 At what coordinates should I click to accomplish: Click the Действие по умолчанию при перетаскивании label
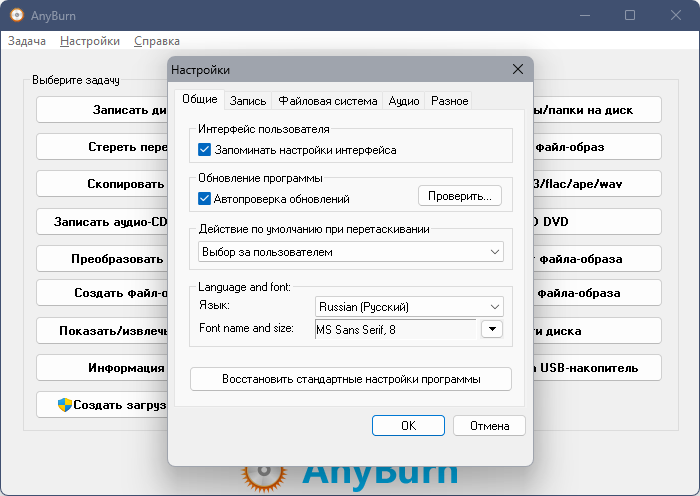pos(314,229)
